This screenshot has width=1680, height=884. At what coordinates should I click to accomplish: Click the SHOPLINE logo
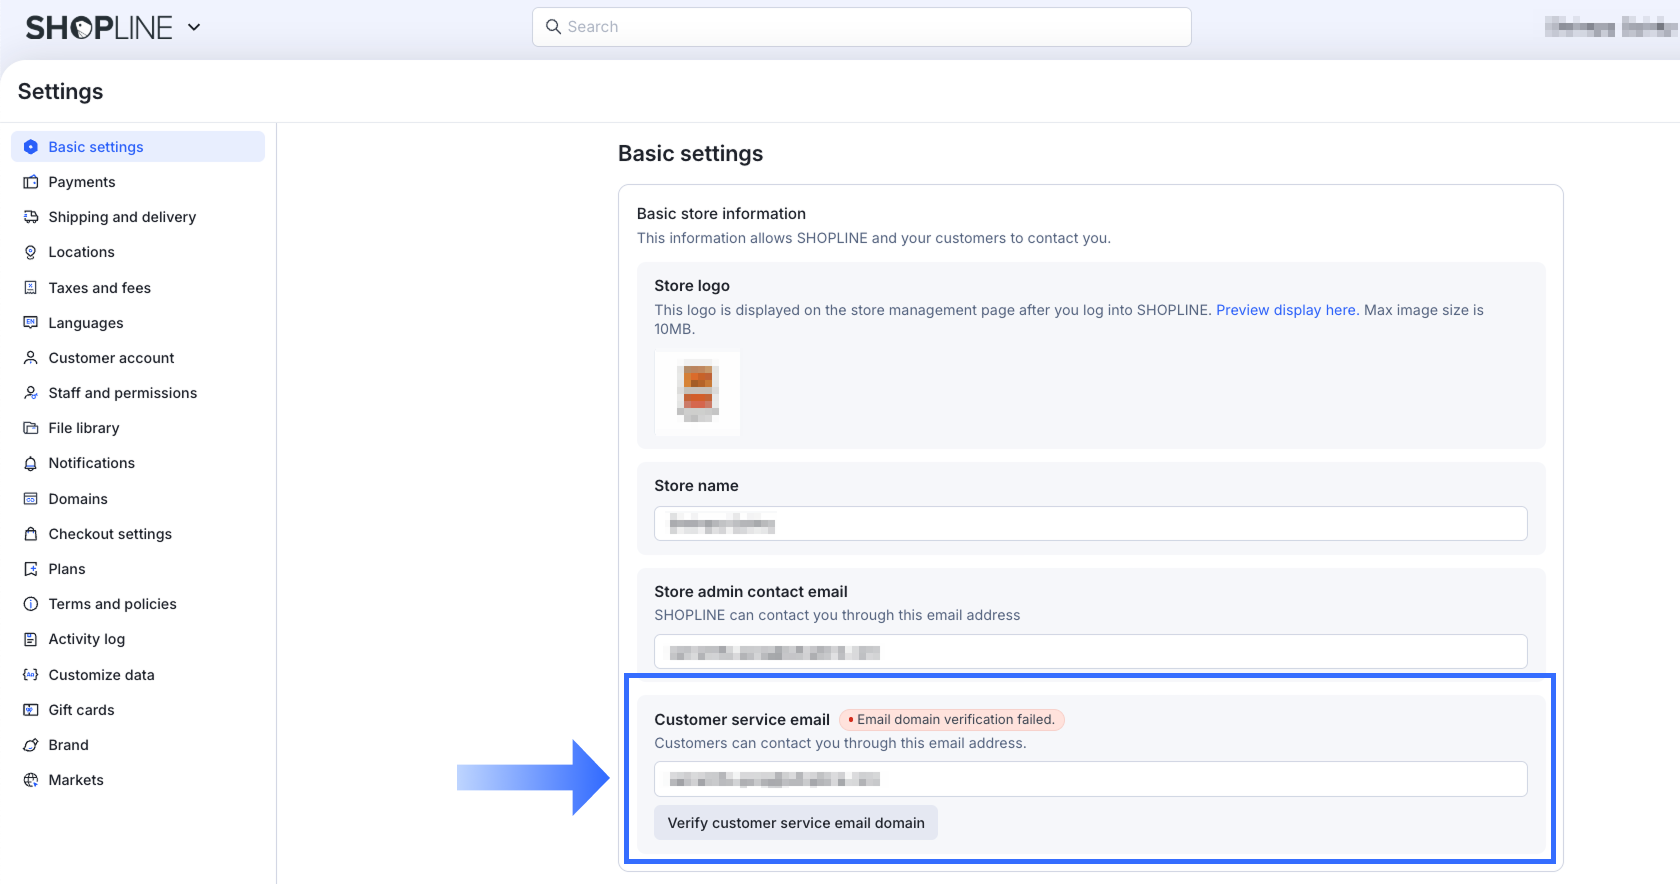[99, 27]
